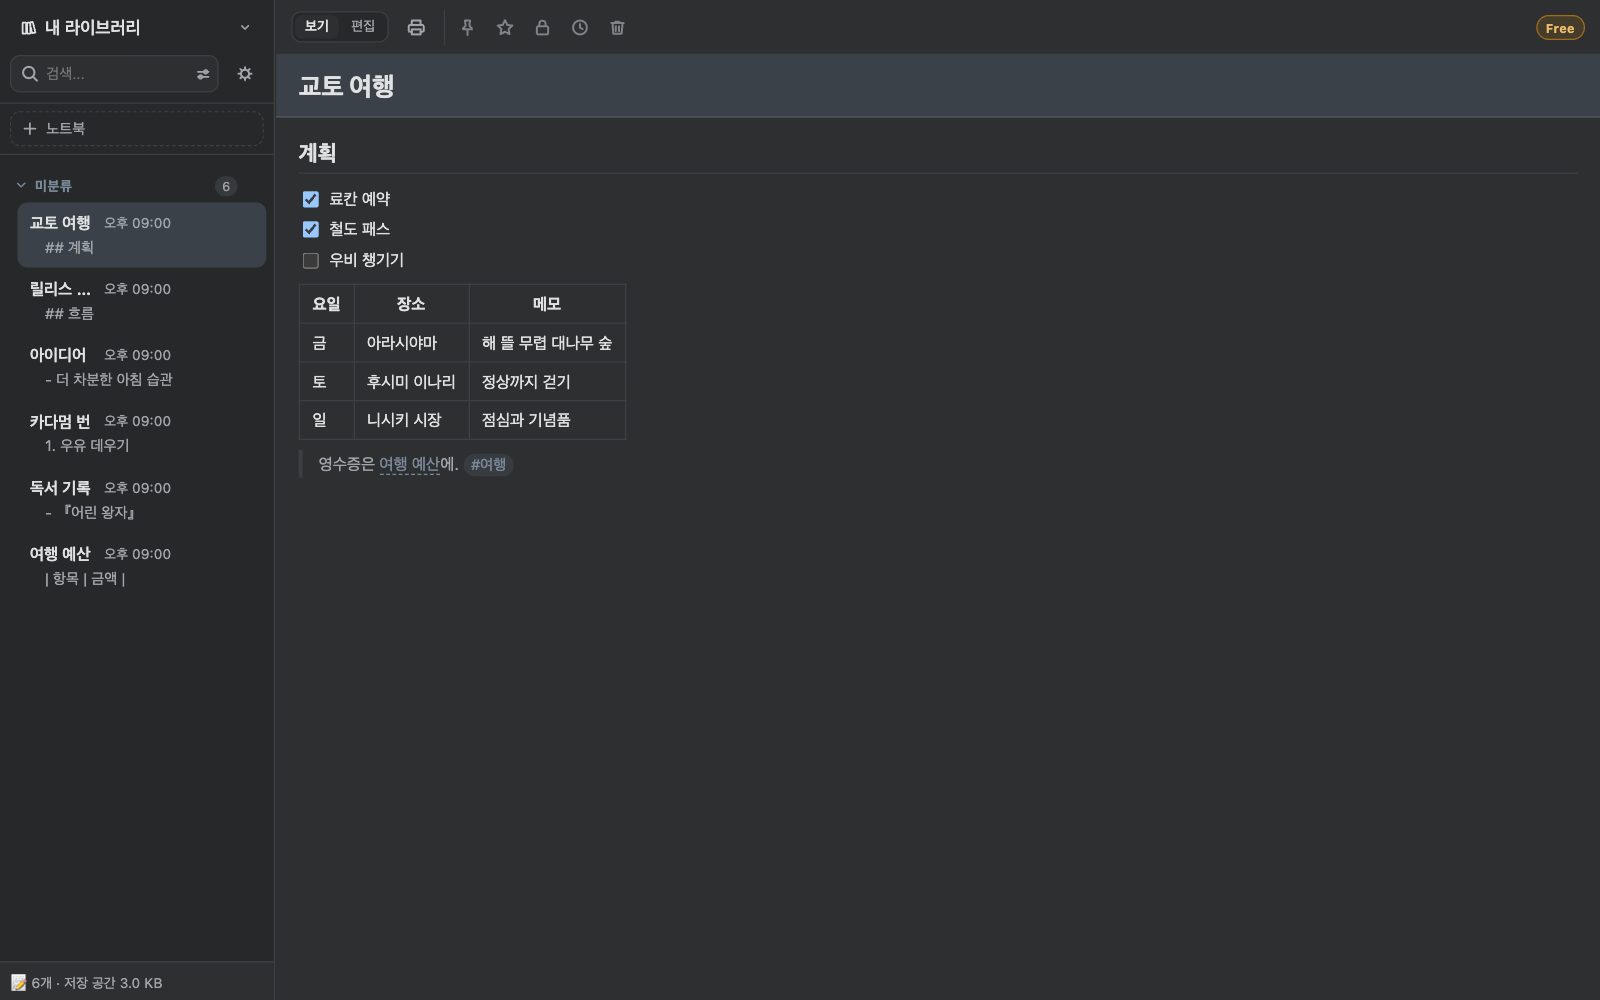1600x1000 pixels.
Task: Expand the 내 라이브러리 dropdown chevron
Action: [x=245, y=28]
